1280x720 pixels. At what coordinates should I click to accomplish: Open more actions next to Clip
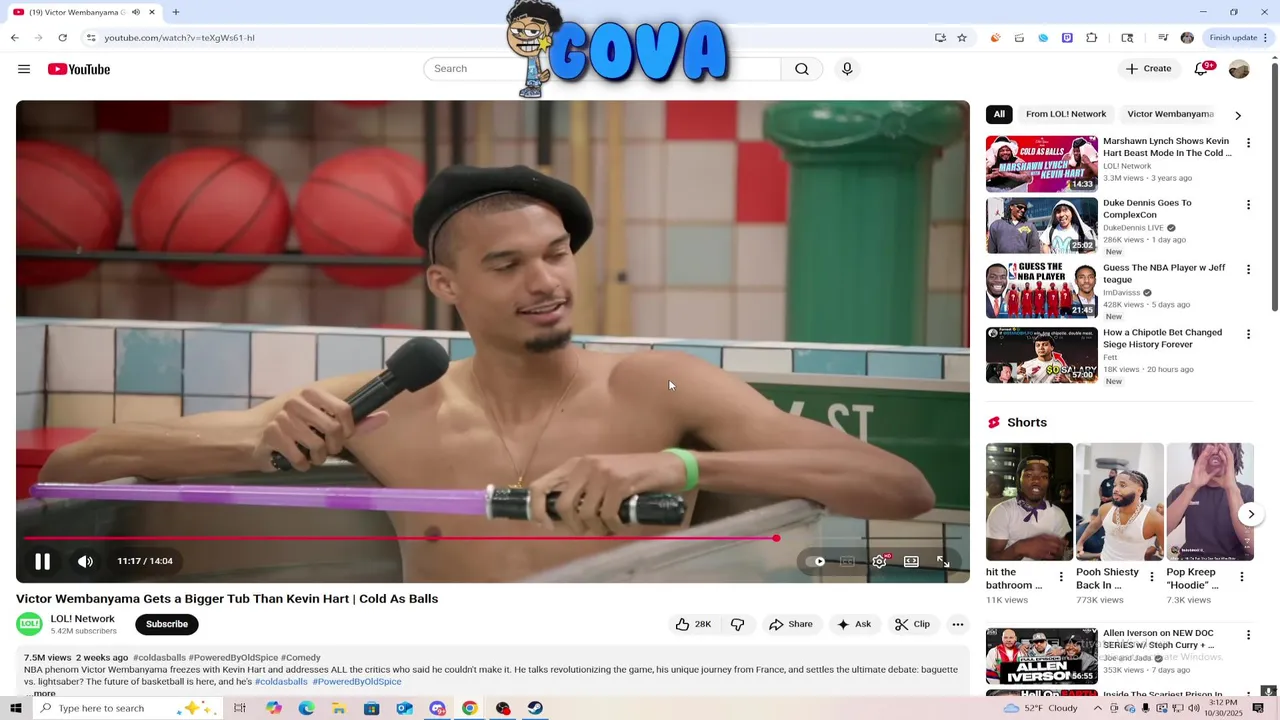click(958, 624)
